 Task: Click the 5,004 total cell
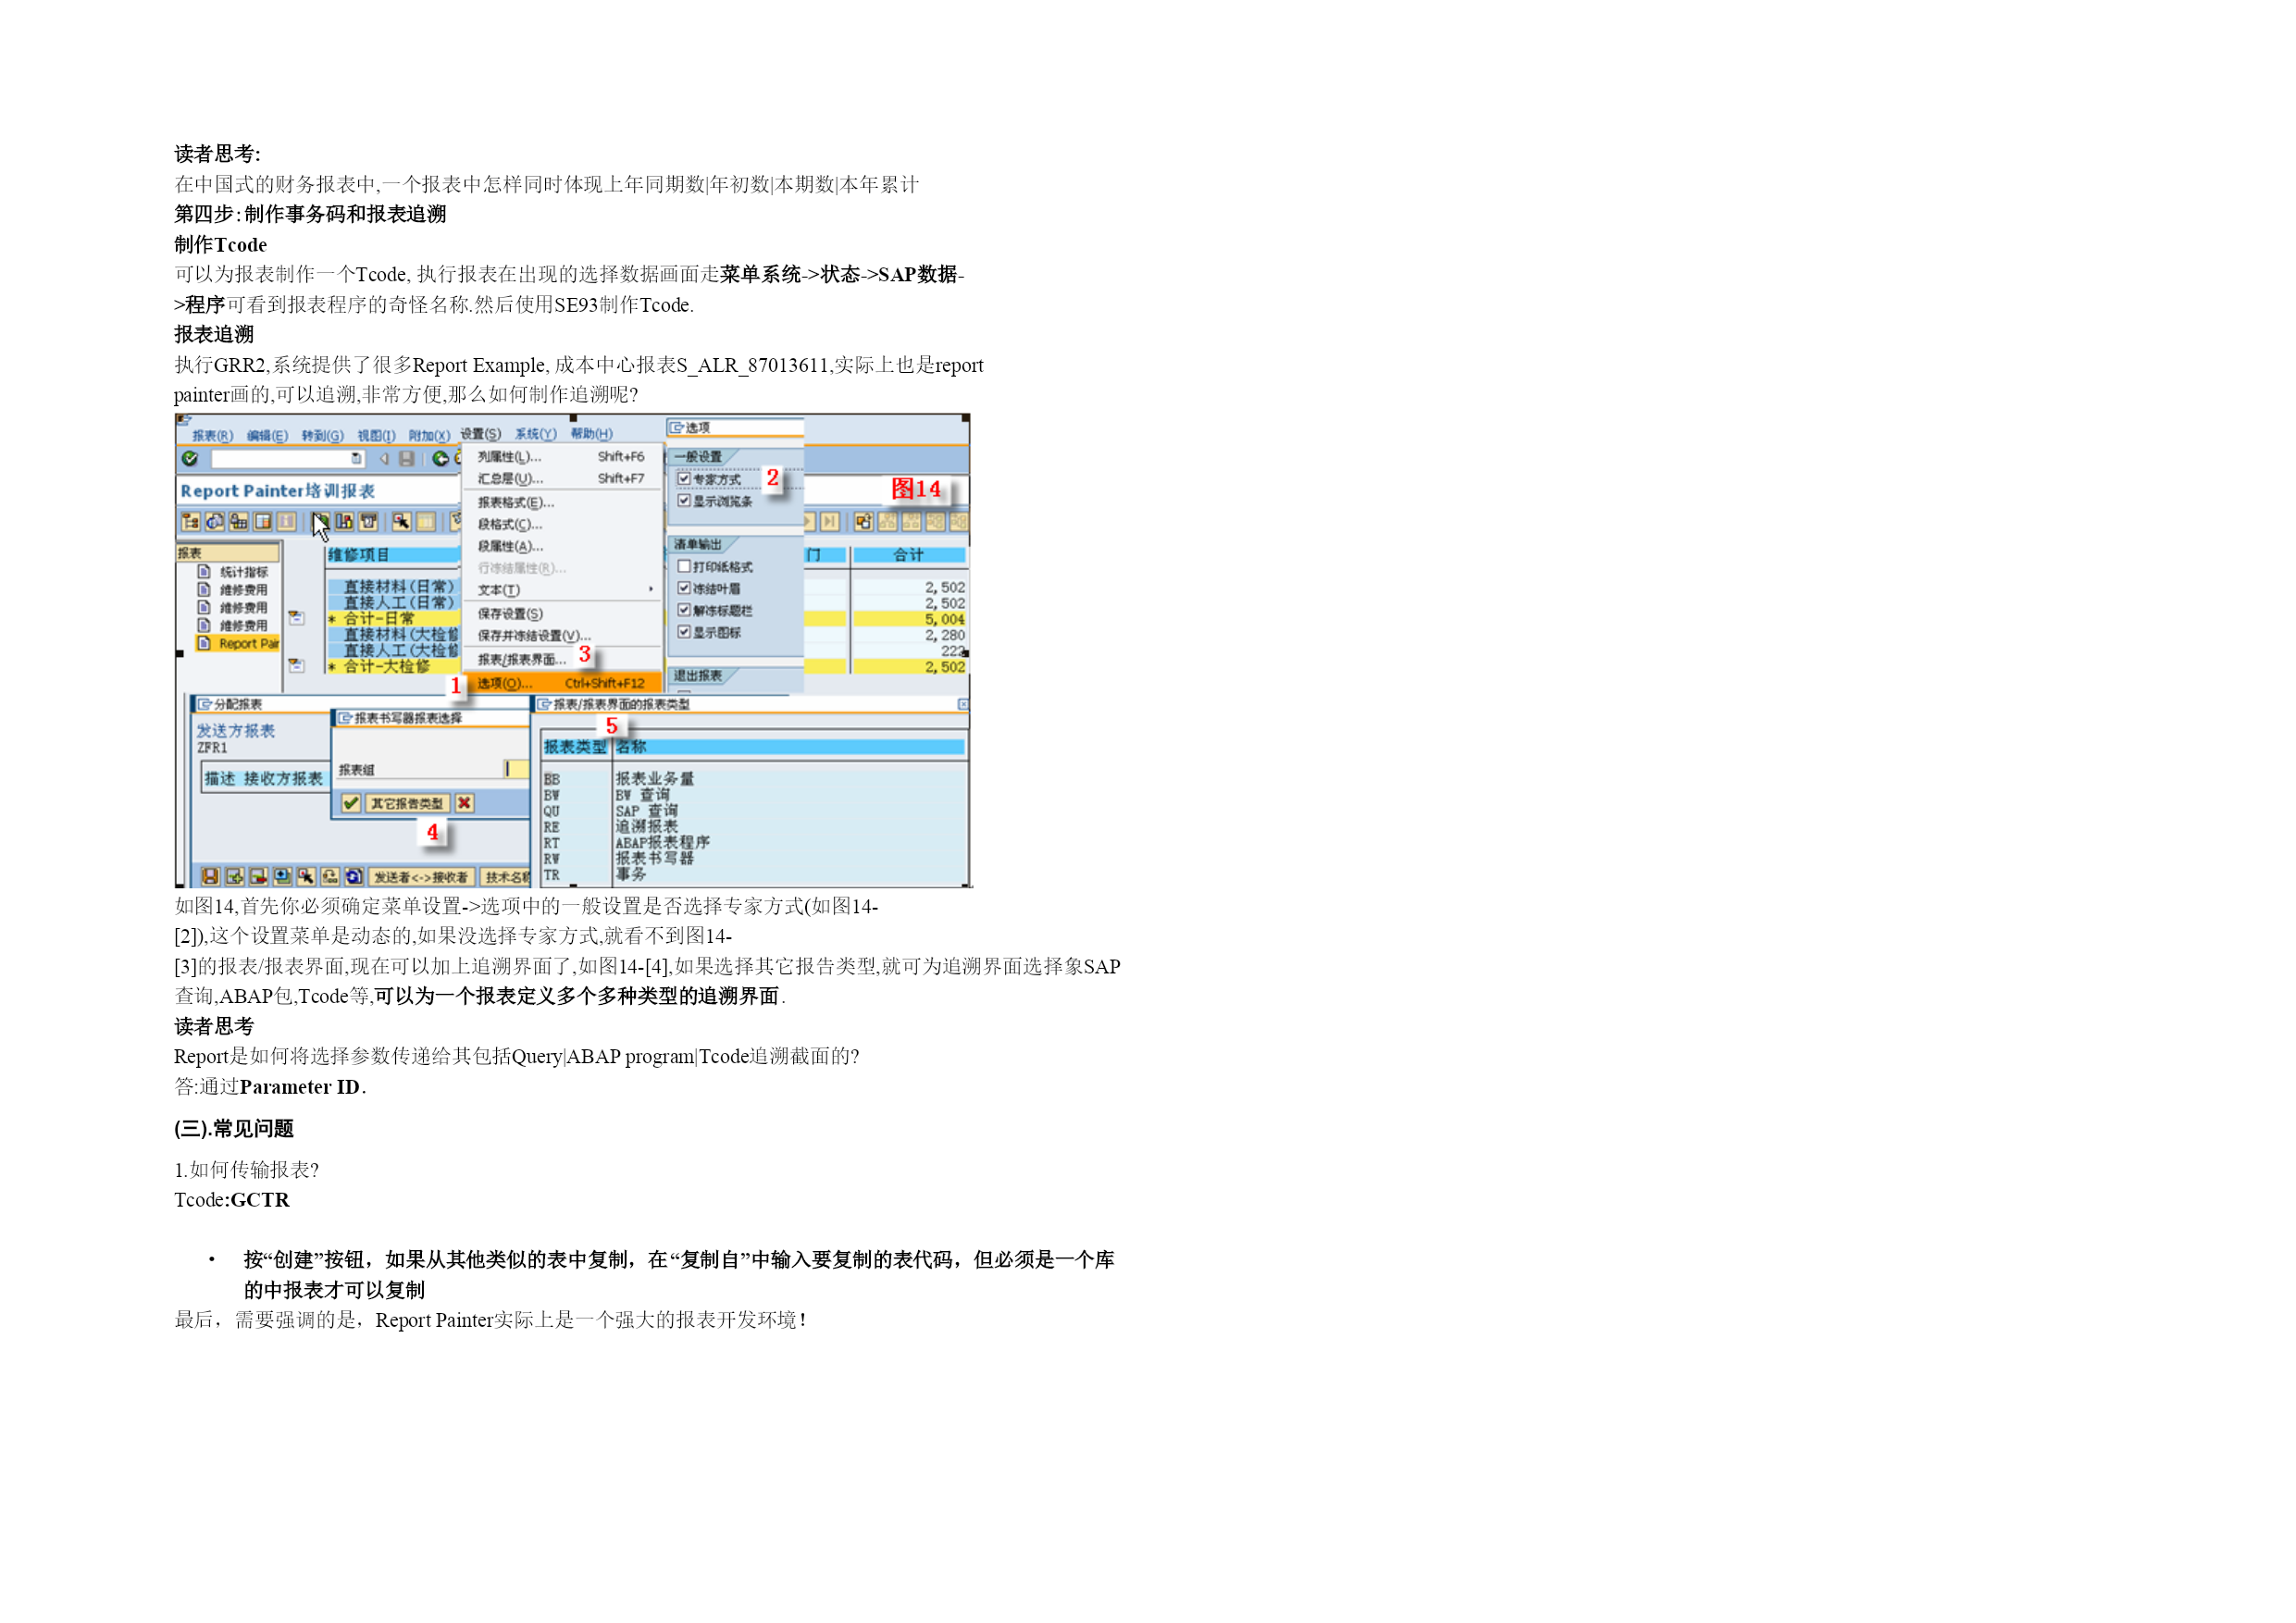909,619
